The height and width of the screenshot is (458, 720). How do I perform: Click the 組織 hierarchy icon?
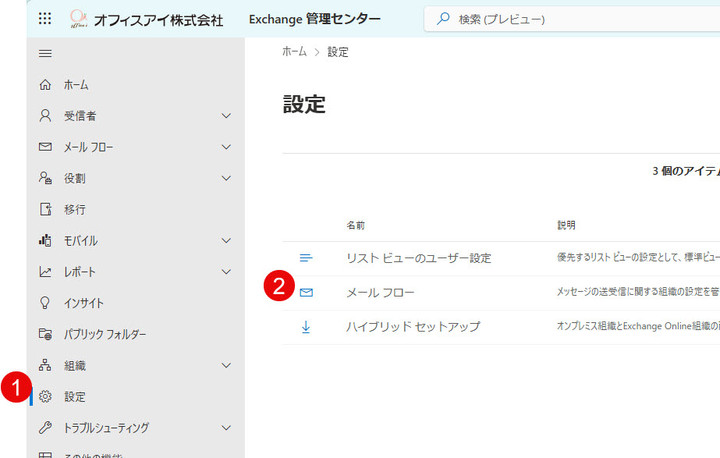(x=45, y=366)
